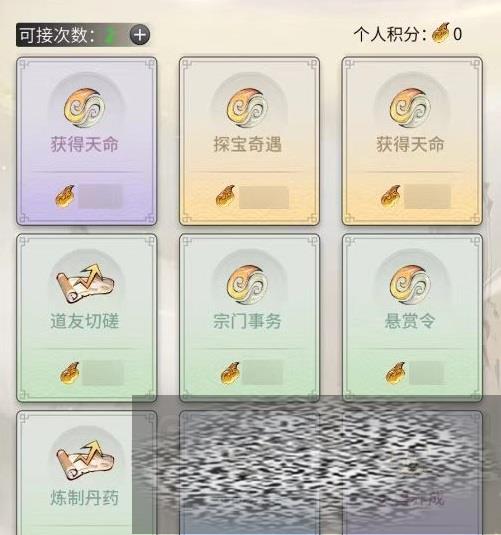Open the 探宝奇遇 task title
Viewport: 501px width, 535px height.
pyautogui.click(x=248, y=144)
